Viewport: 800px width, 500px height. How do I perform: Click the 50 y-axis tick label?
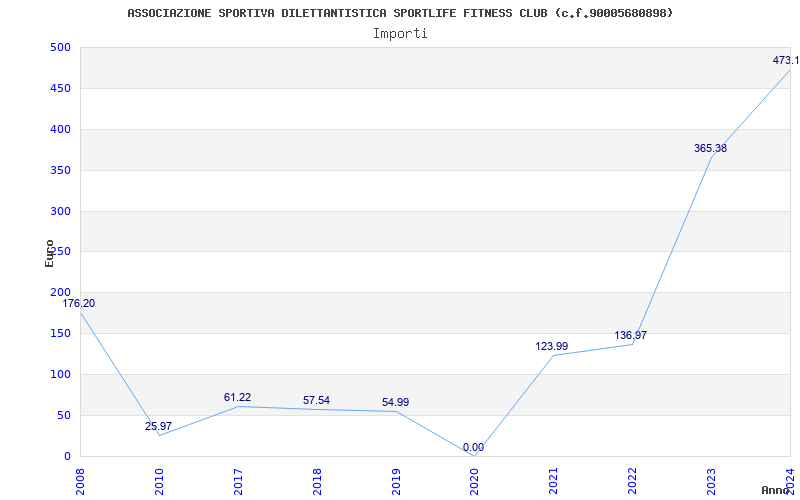coord(63,415)
